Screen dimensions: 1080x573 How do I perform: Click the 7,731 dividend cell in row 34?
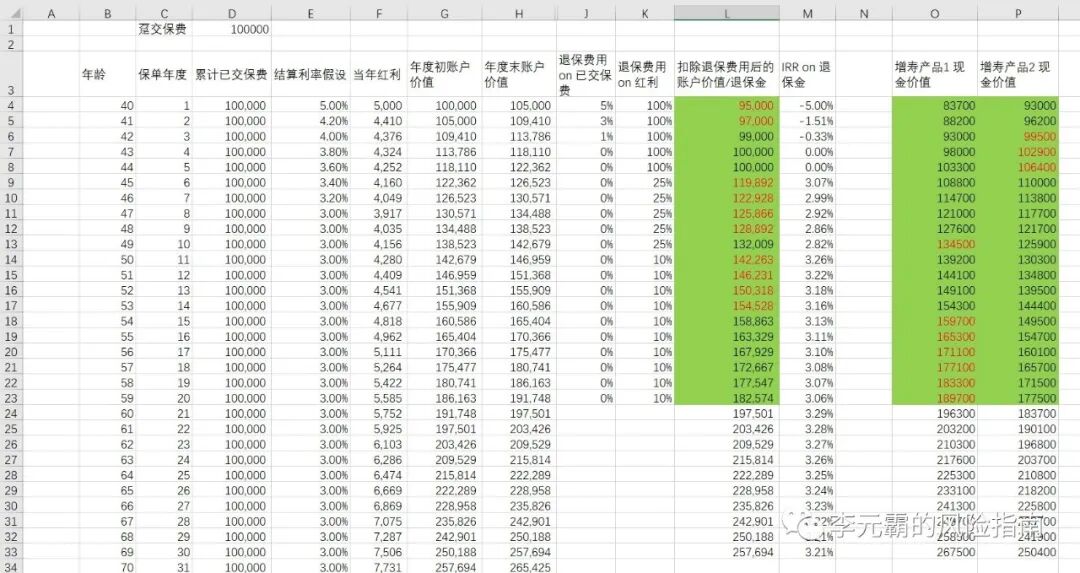(x=378, y=567)
